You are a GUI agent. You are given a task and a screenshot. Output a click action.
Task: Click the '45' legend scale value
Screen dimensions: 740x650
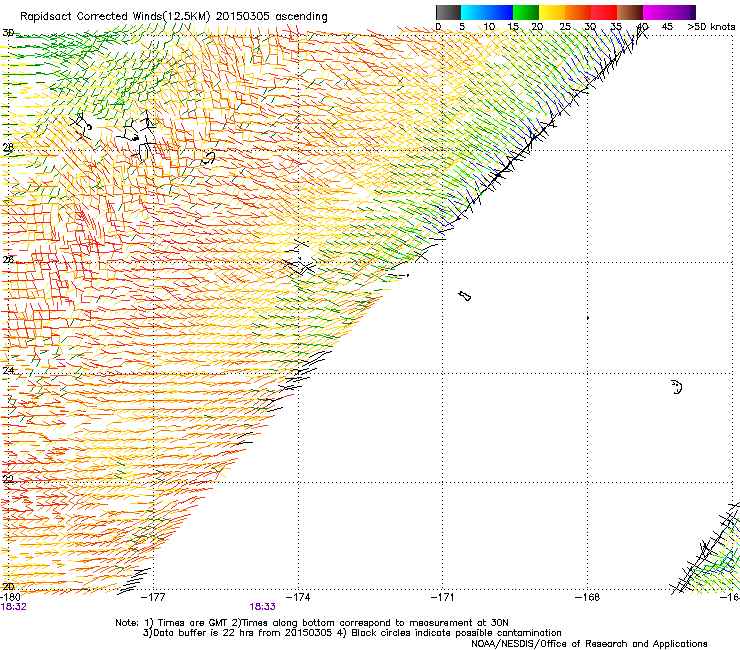667,27
